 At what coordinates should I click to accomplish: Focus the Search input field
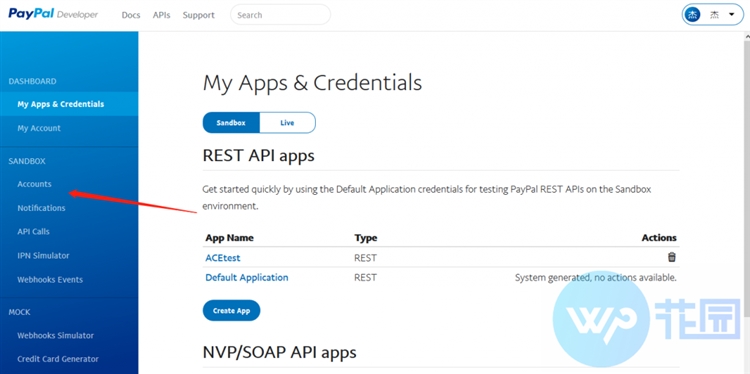280,15
